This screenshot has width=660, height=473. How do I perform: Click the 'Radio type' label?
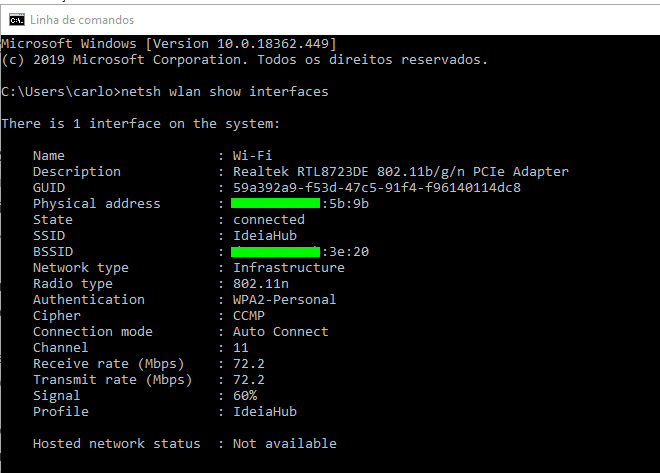click(73, 284)
